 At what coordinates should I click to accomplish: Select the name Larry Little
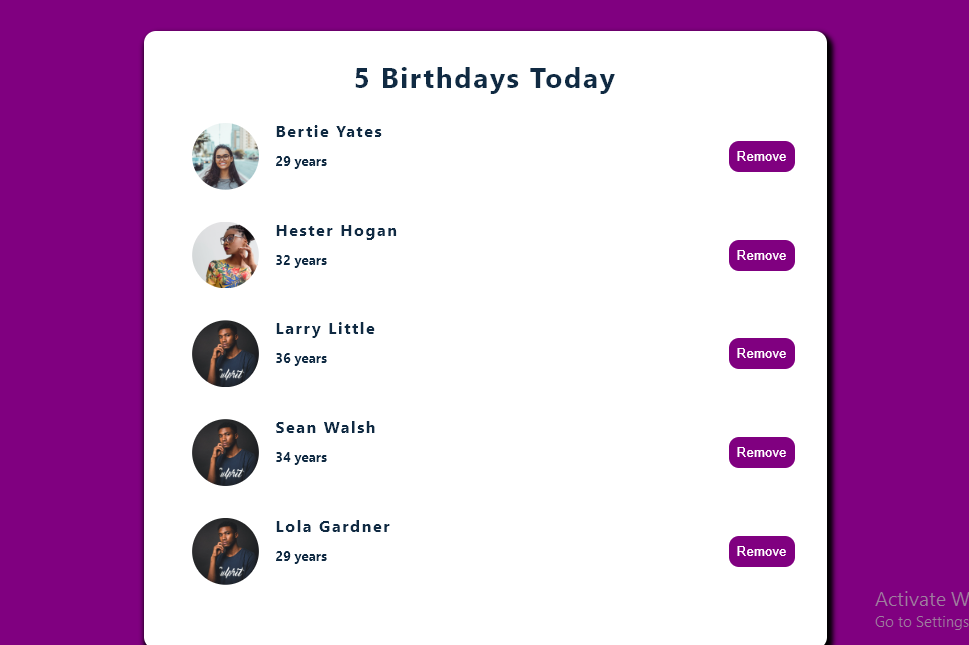tap(325, 328)
